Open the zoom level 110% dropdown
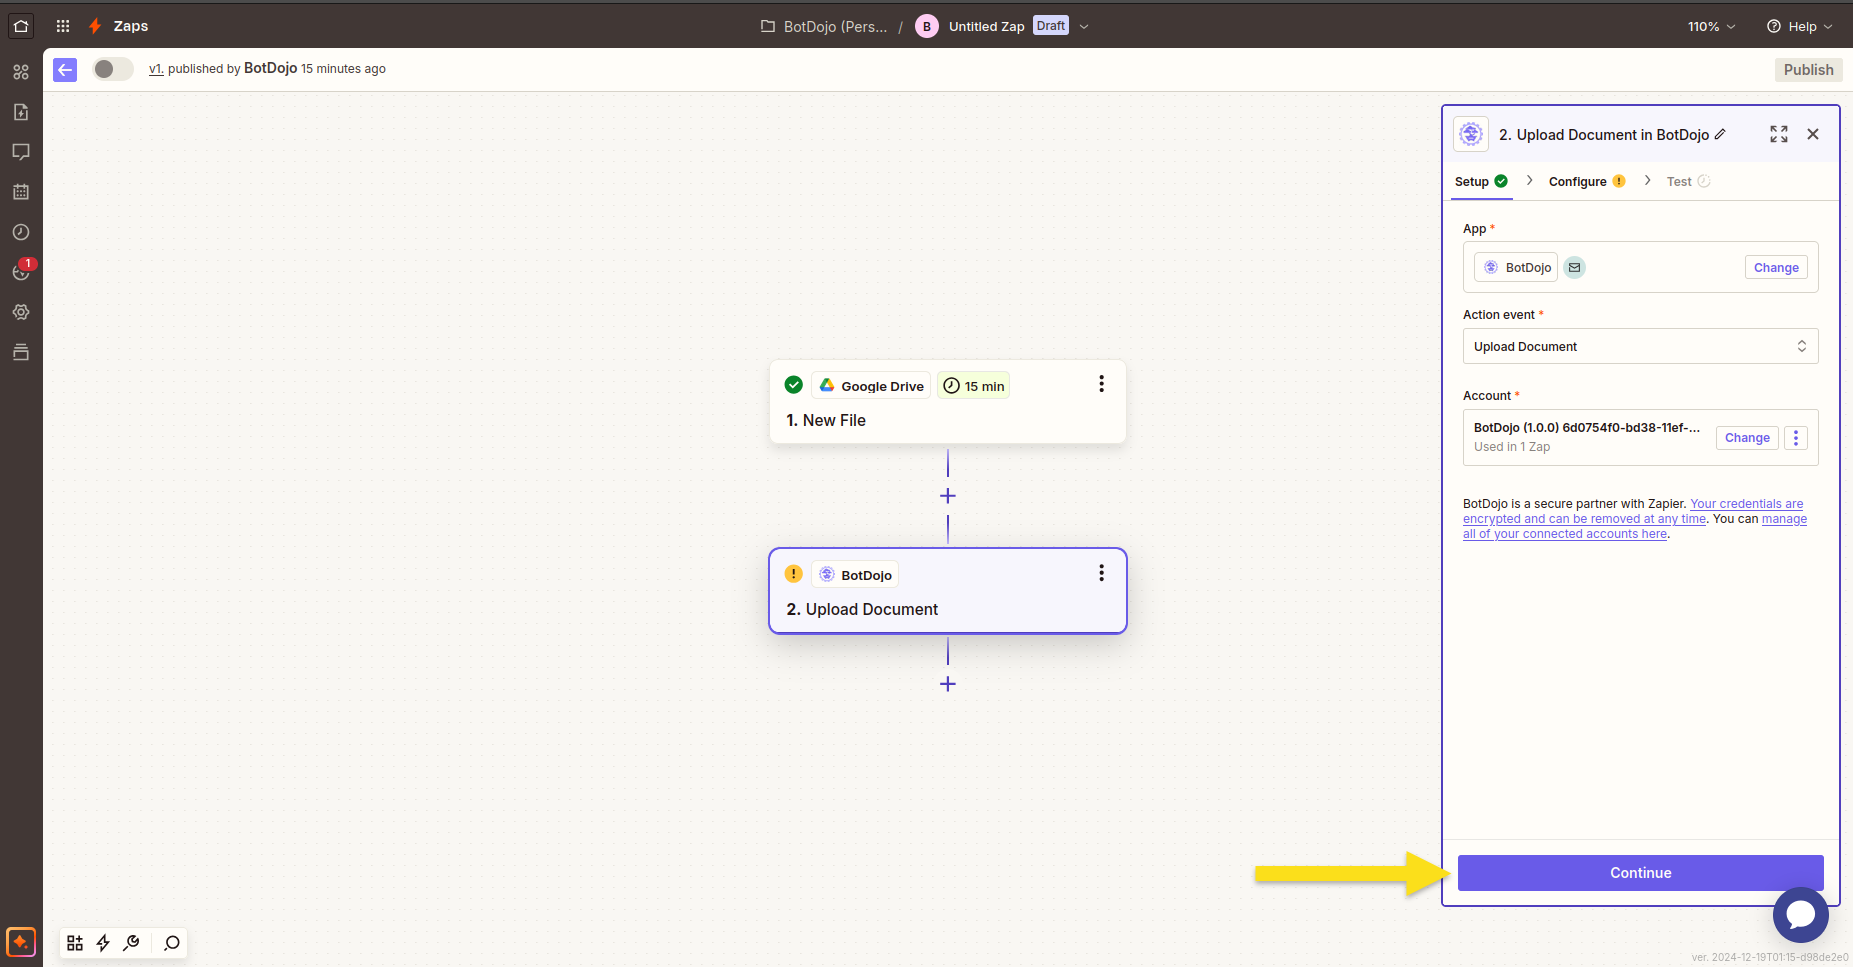 pos(1711,27)
